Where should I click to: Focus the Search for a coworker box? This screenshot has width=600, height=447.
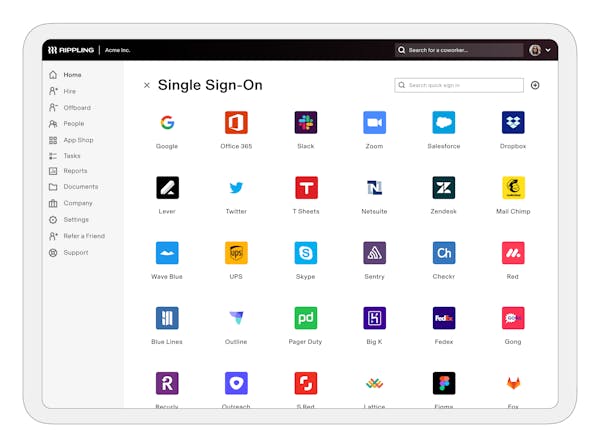(459, 50)
